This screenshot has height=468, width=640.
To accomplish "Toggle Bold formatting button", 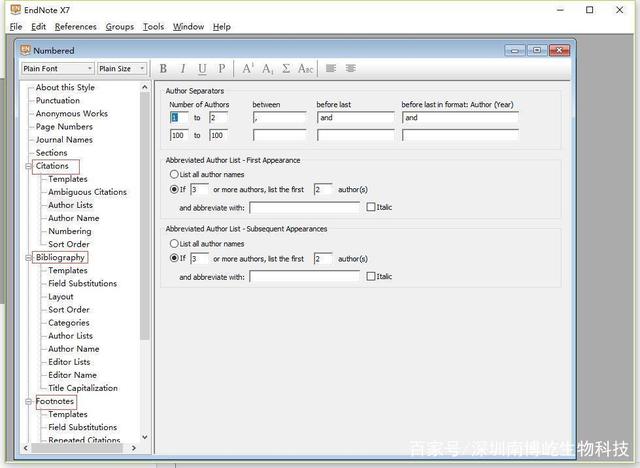I will (163, 69).
